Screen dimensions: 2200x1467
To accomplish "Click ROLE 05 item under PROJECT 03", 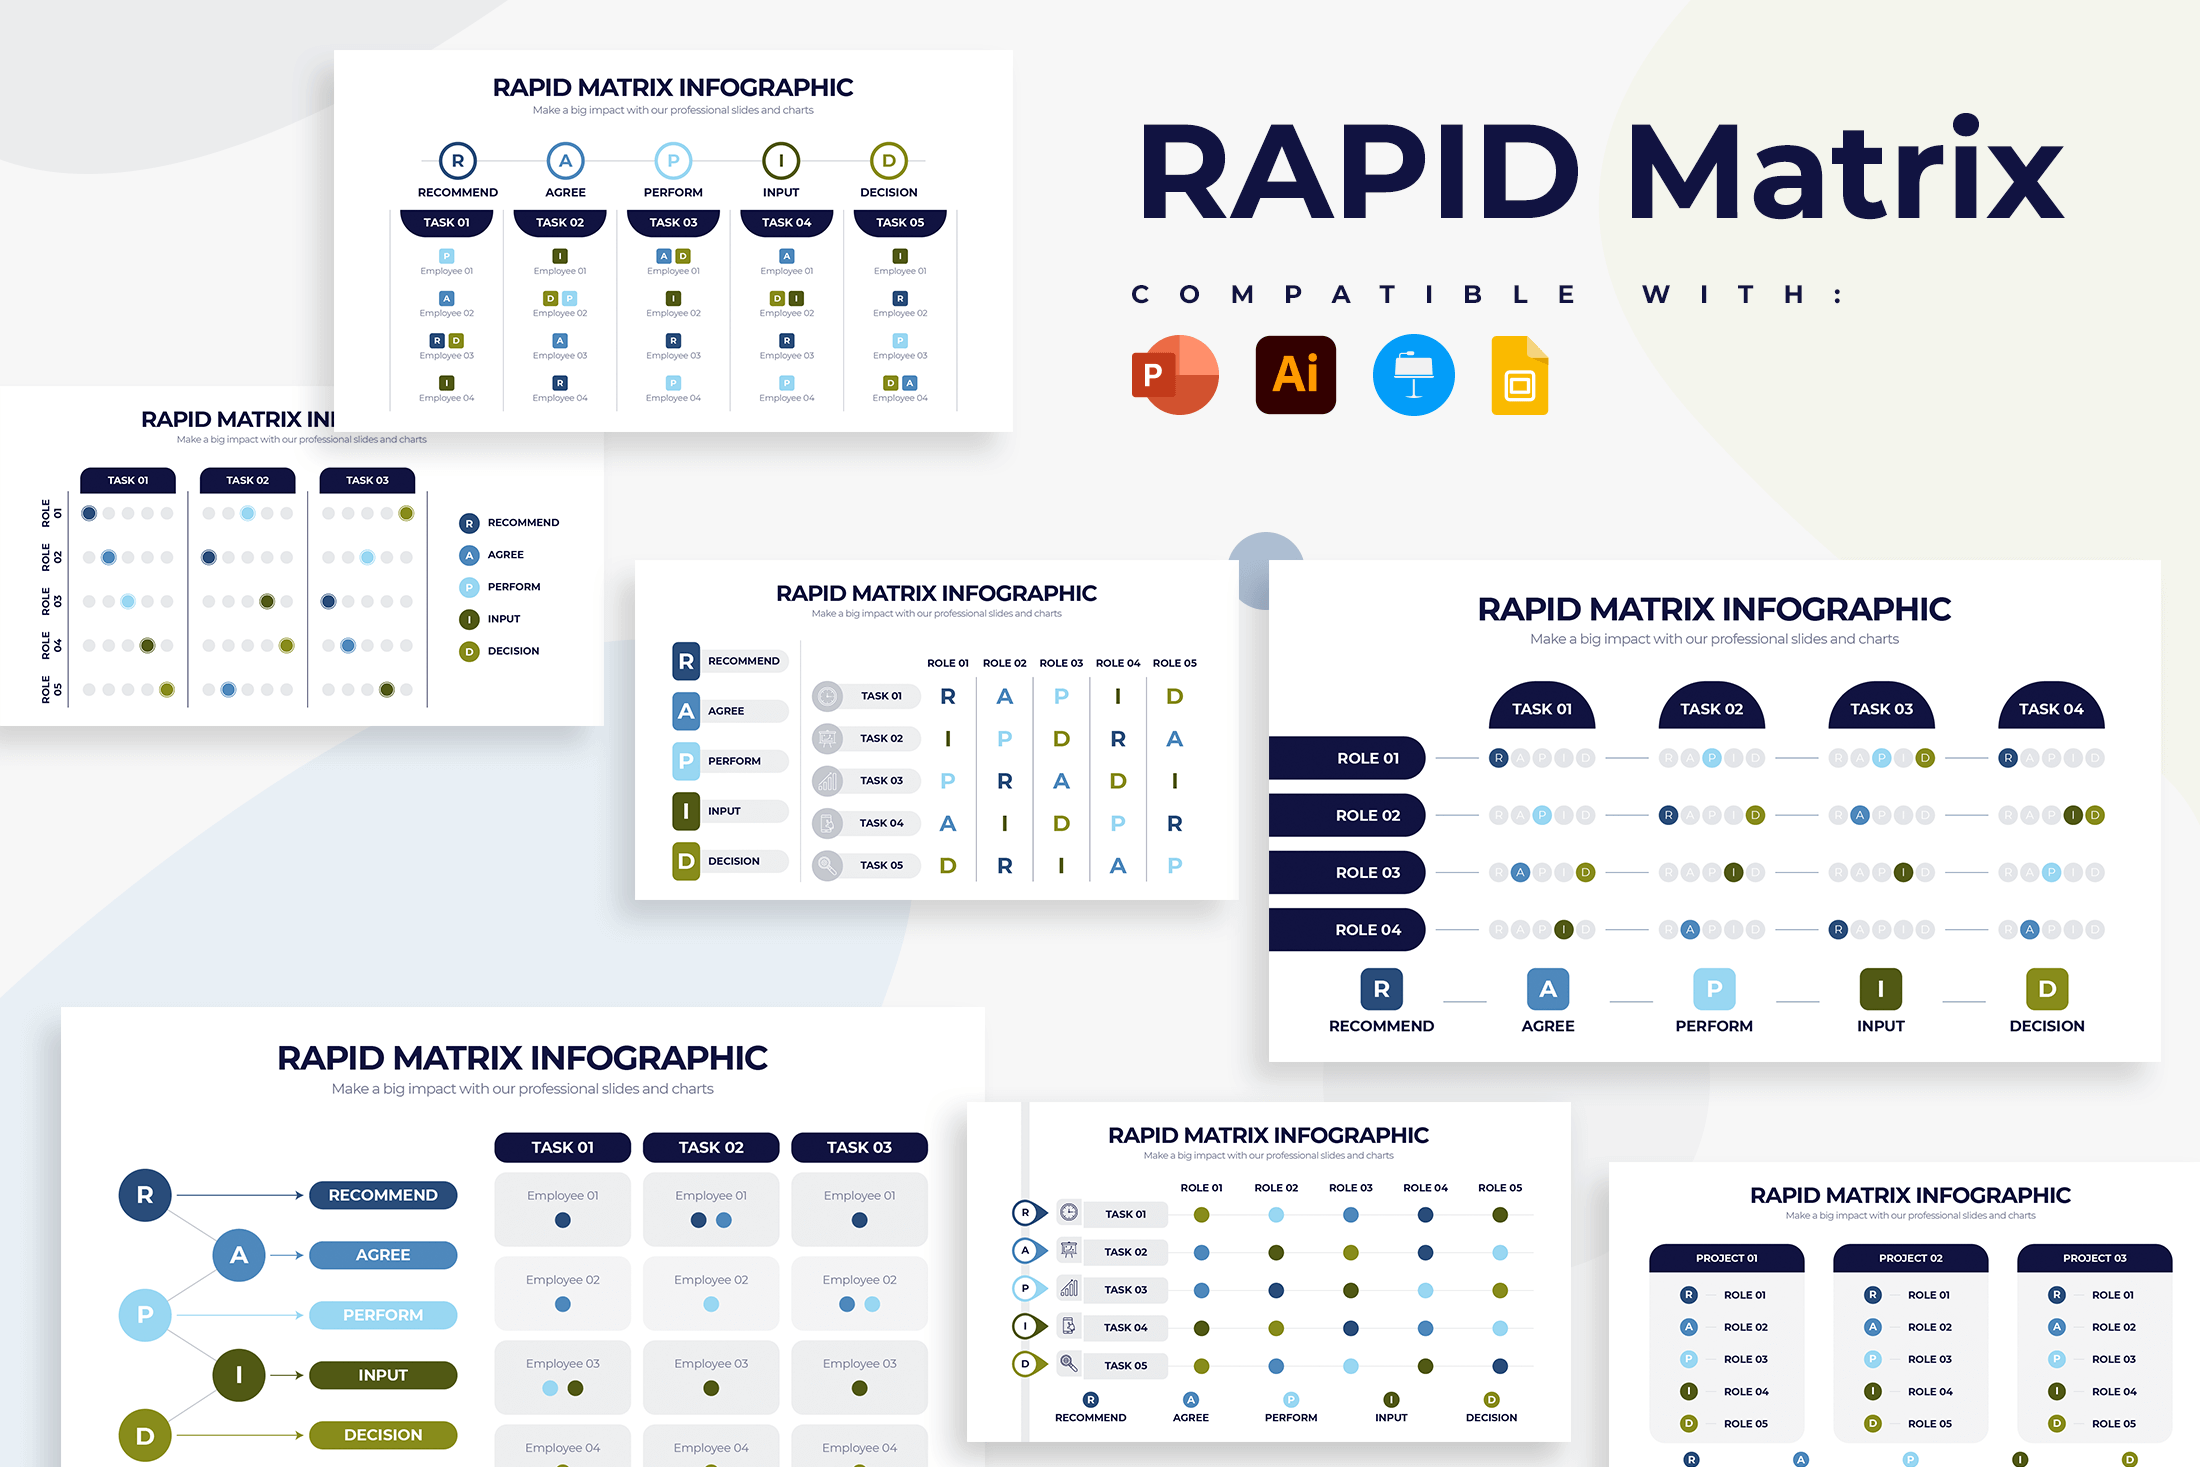I will (x=2092, y=1424).
